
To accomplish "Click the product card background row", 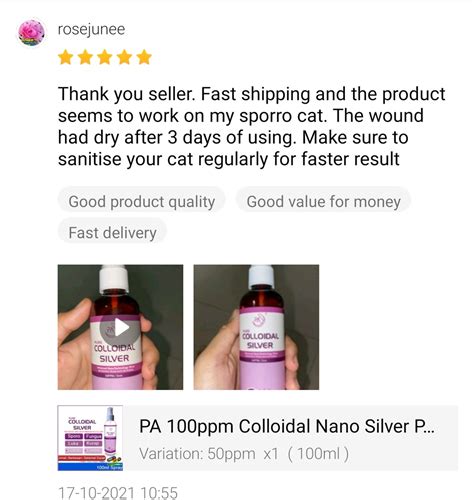I will click(258, 438).
